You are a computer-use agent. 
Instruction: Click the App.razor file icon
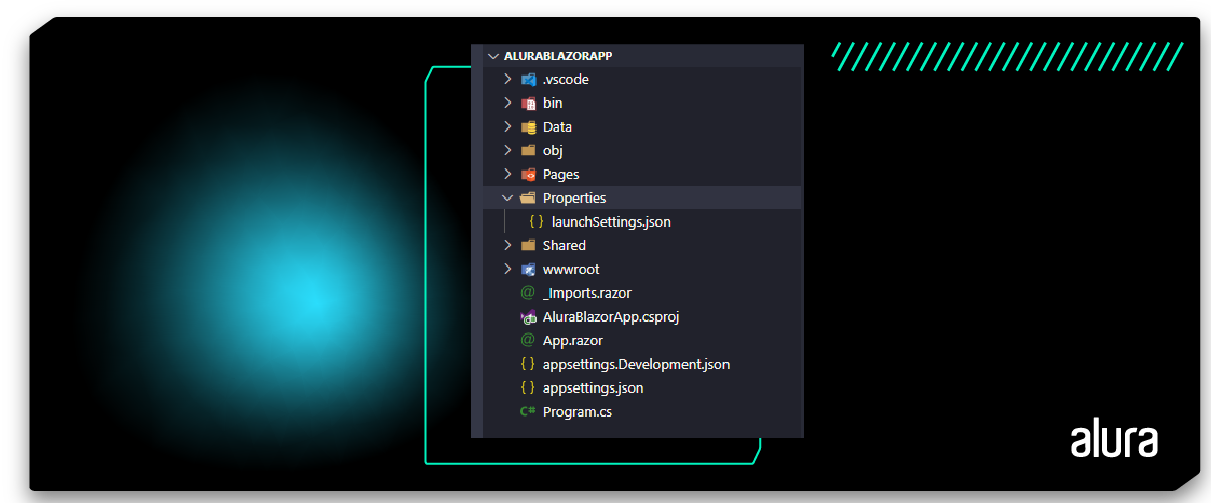(x=528, y=340)
